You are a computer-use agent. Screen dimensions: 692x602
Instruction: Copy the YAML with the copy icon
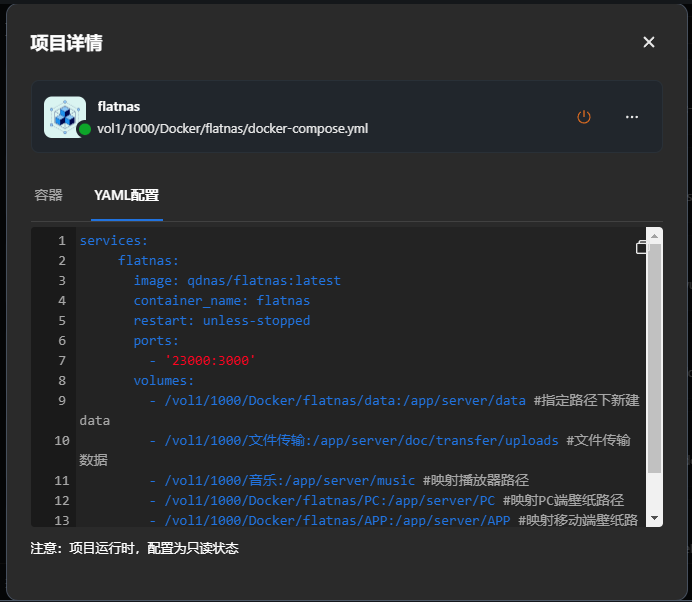click(642, 247)
